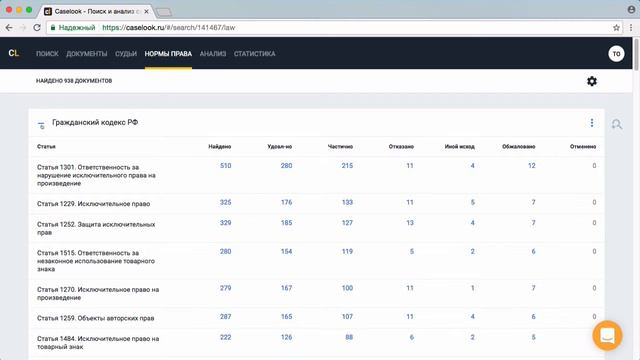Open the 127 partial cases for Статья 1252
The image size is (640, 360).
[347, 223]
